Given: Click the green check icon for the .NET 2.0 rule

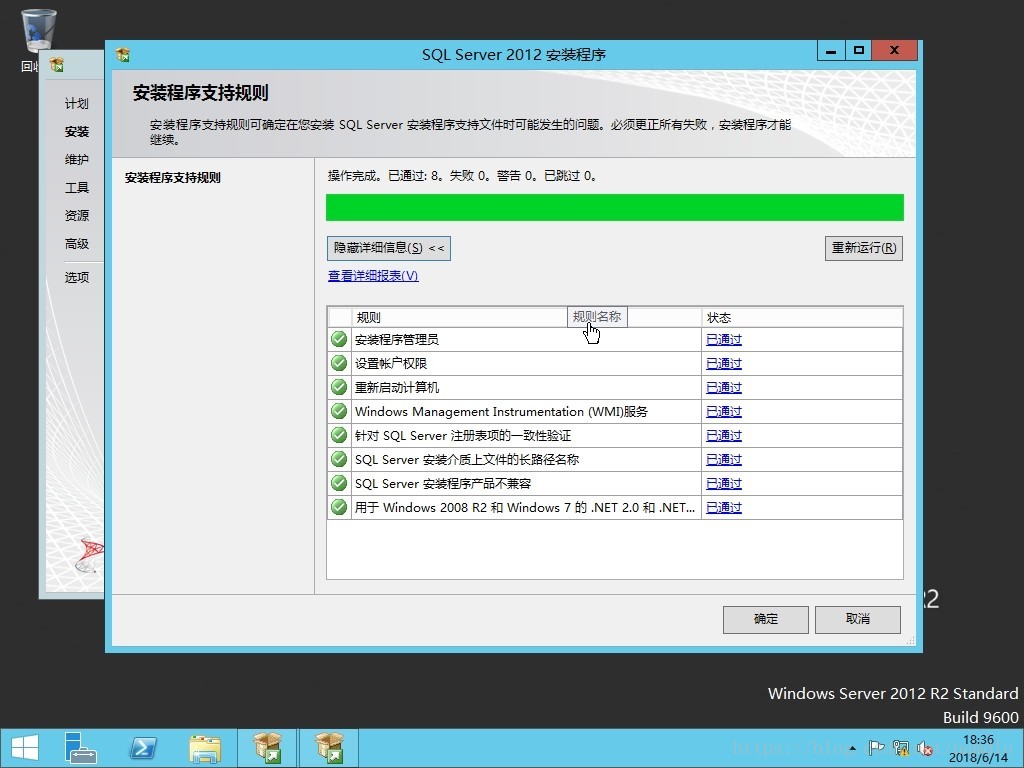Looking at the screenshot, I should point(339,507).
